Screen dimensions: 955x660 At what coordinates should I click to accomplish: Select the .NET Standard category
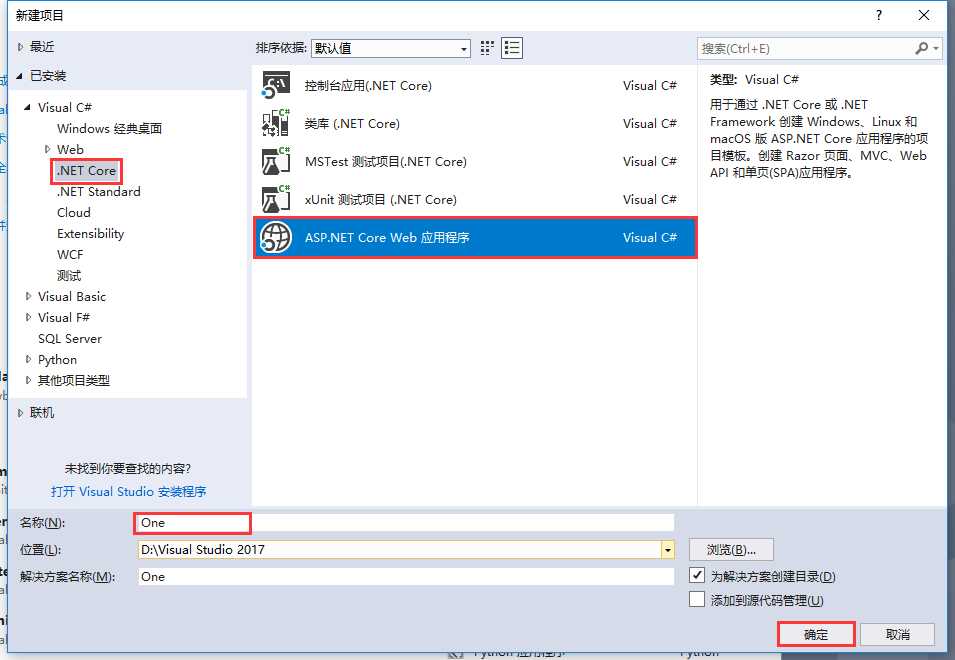tap(99, 192)
